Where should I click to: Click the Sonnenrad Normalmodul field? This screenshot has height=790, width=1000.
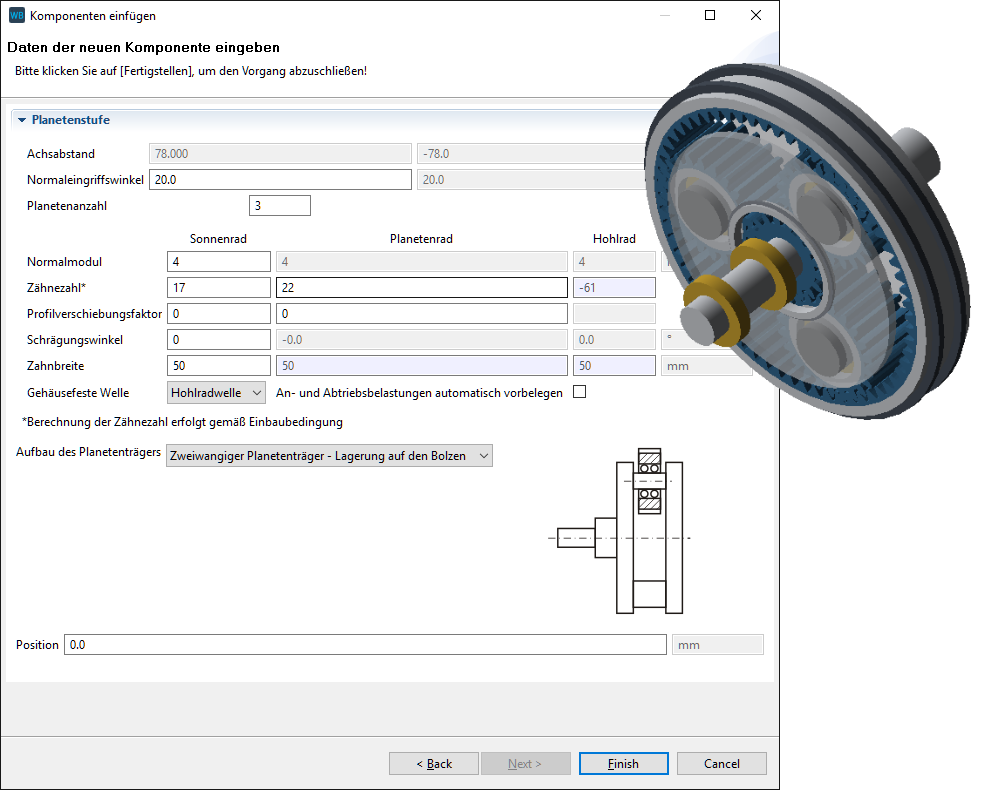click(219, 262)
